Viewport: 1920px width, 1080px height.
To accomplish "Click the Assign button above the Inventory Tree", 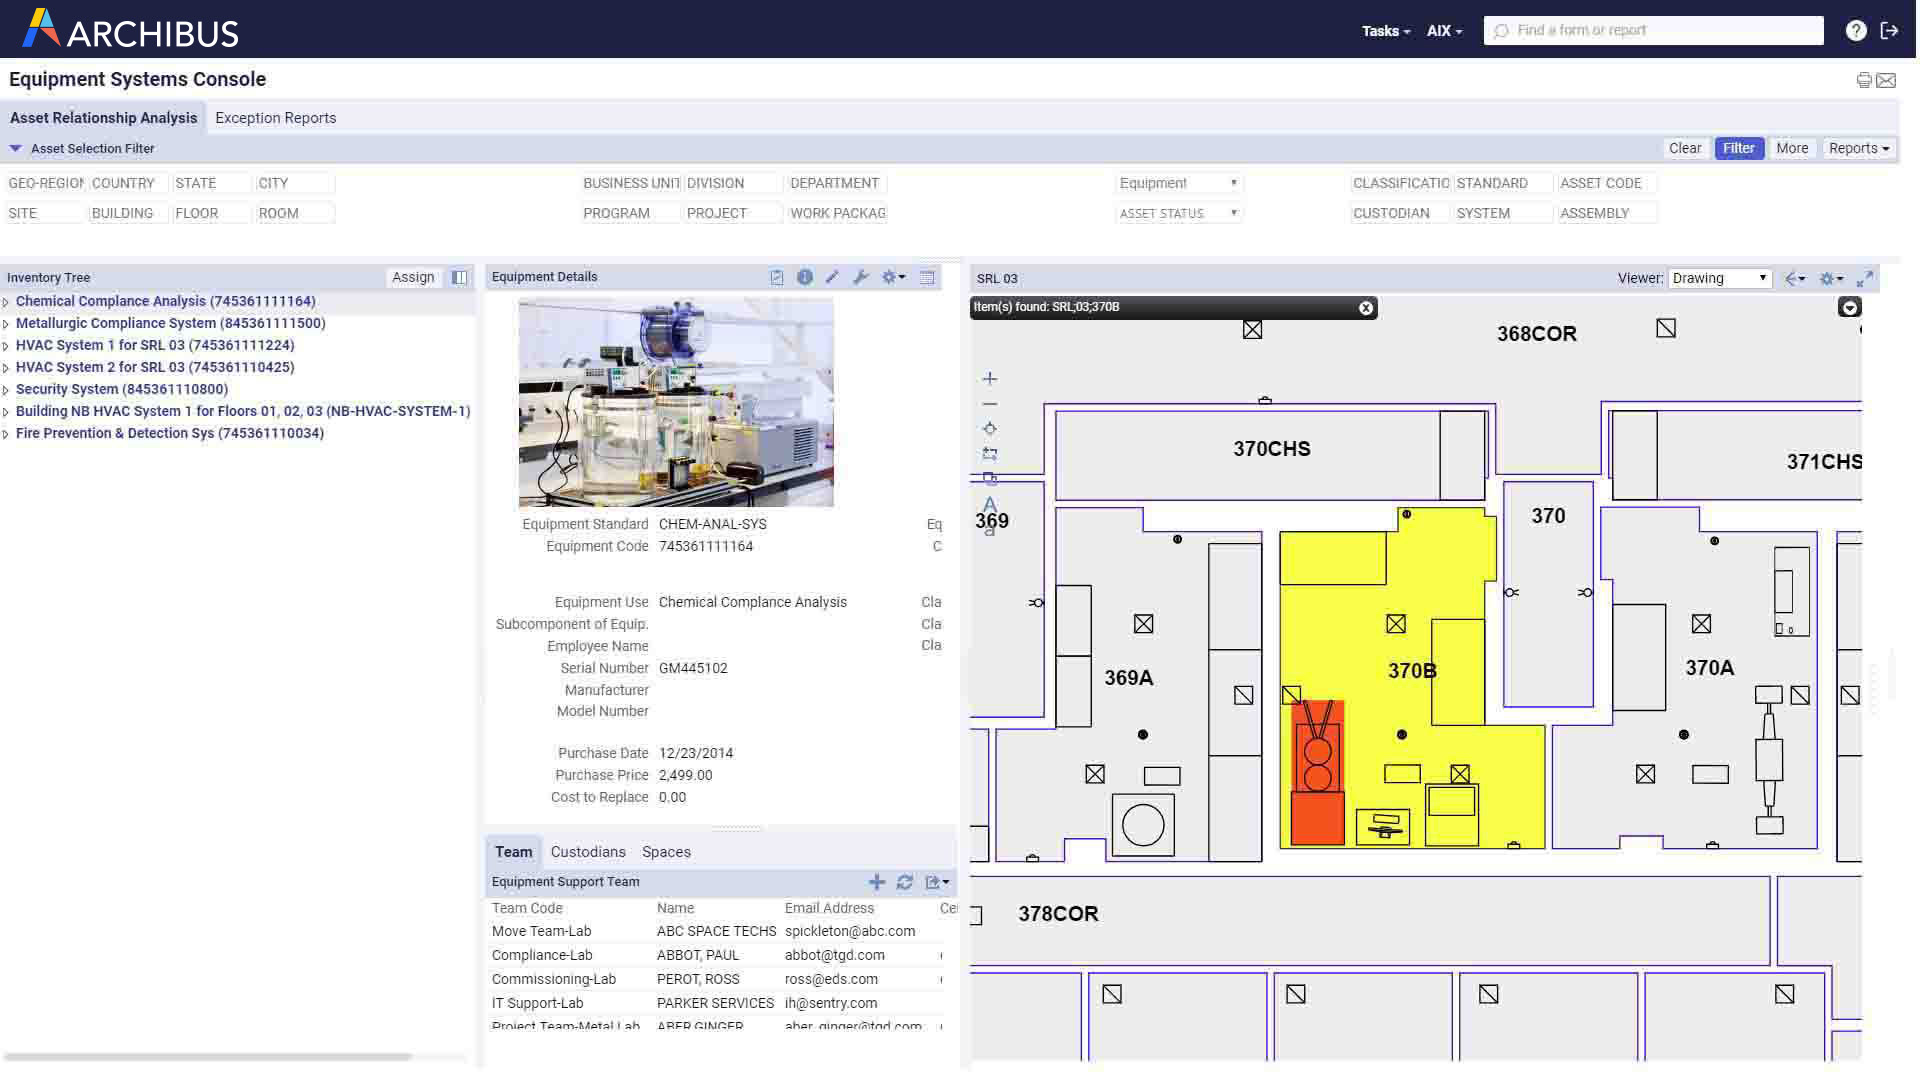I will [413, 277].
